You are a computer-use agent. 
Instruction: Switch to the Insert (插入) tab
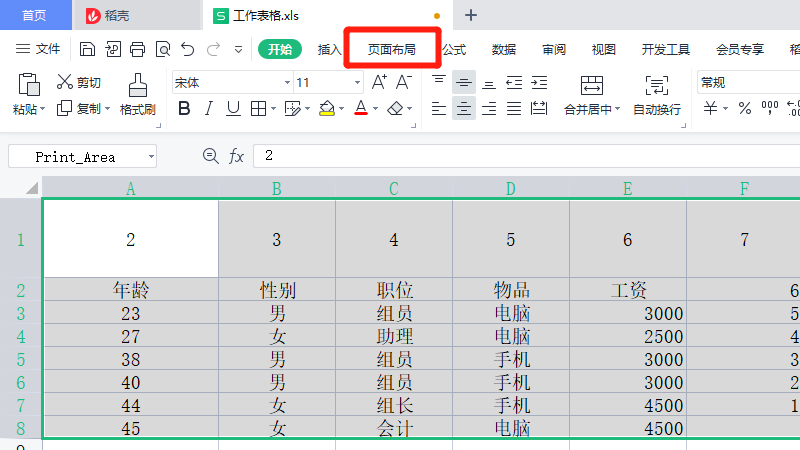pos(330,49)
